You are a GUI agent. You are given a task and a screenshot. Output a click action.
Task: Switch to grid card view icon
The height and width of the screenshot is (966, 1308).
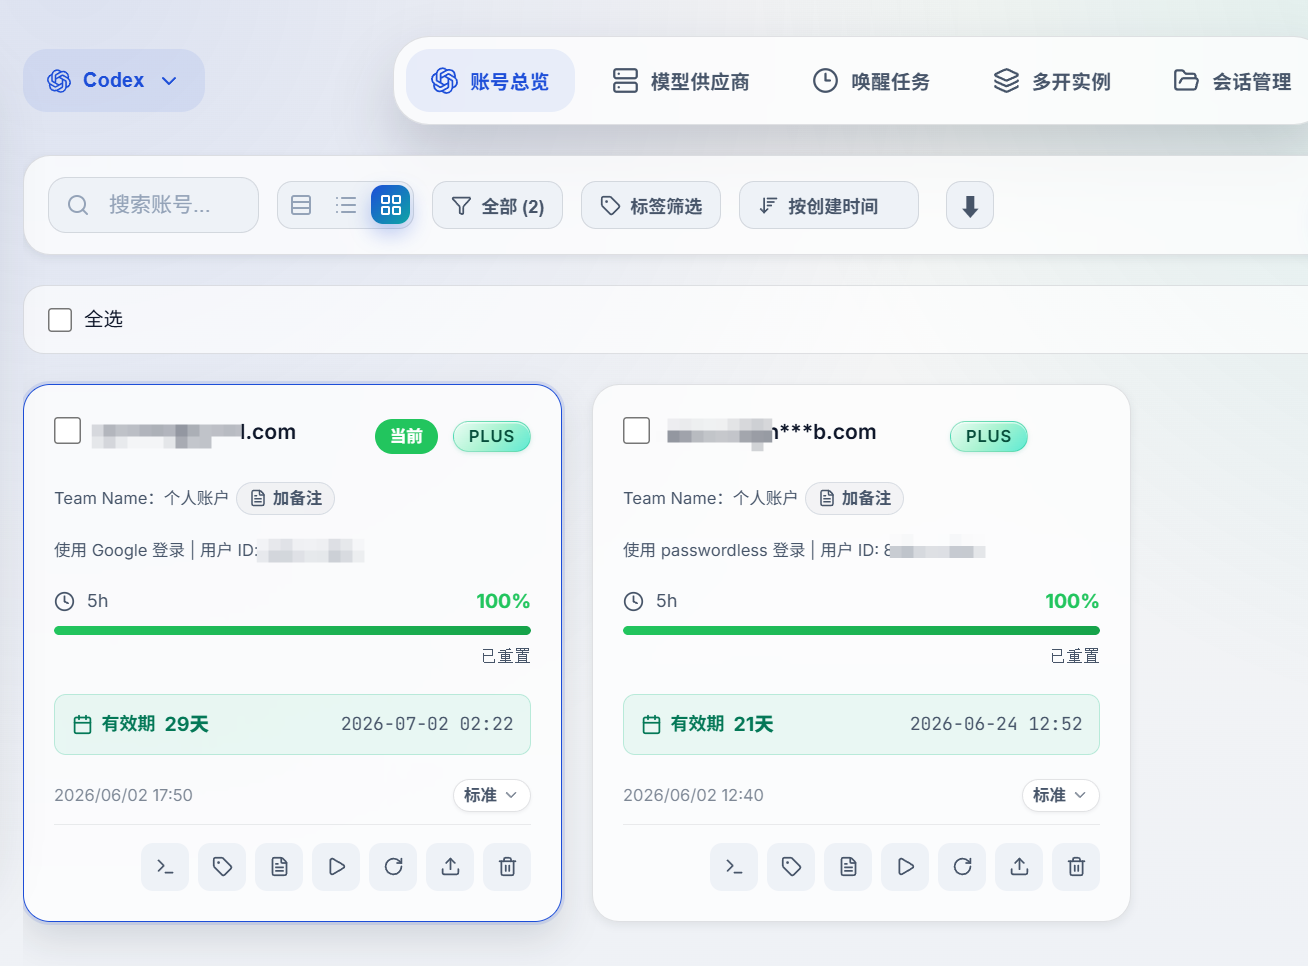coord(391,205)
